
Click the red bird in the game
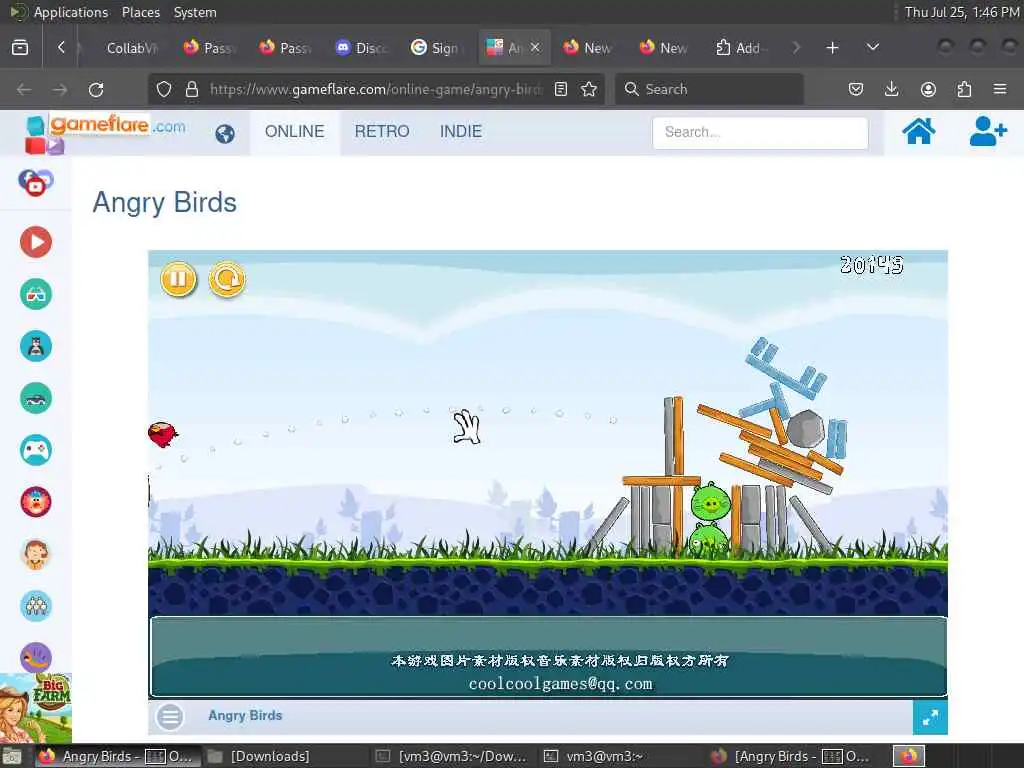point(163,434)
